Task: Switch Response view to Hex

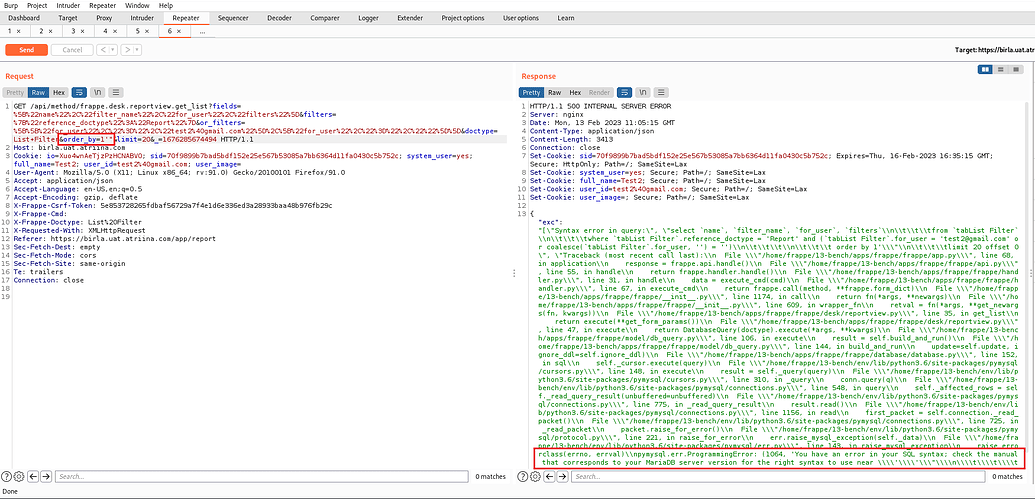Action: [575, 92]
